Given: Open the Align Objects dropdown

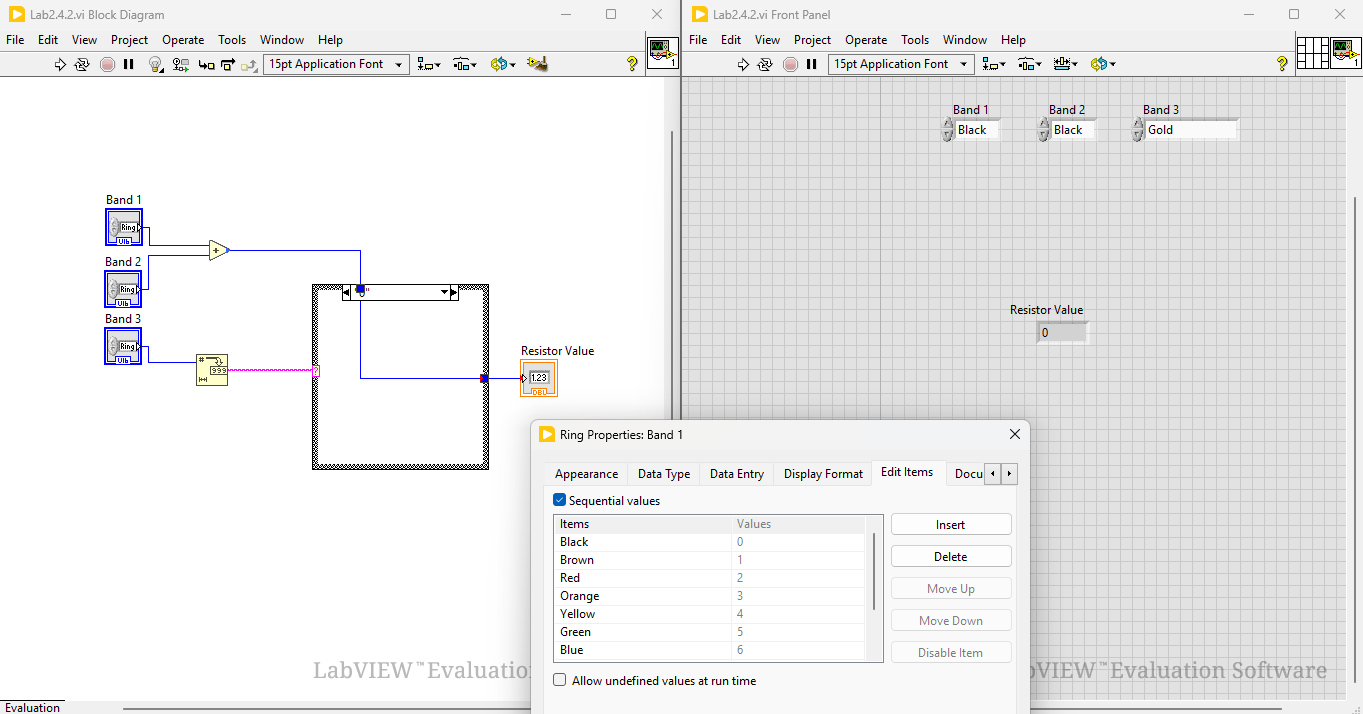Looking at the screenshot, I should [x=428, y=63].
